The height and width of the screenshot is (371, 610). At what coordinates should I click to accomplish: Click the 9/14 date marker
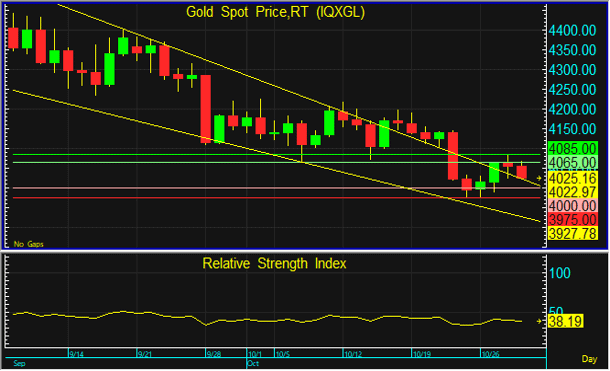(x=76, y=354)
